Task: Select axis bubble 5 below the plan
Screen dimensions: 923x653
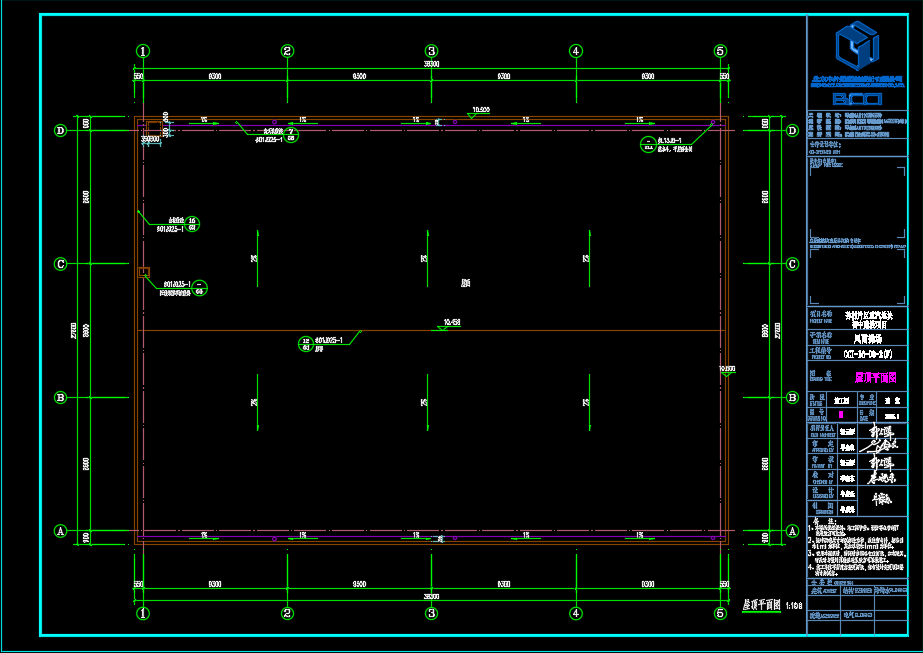Action: click(721, 614)
